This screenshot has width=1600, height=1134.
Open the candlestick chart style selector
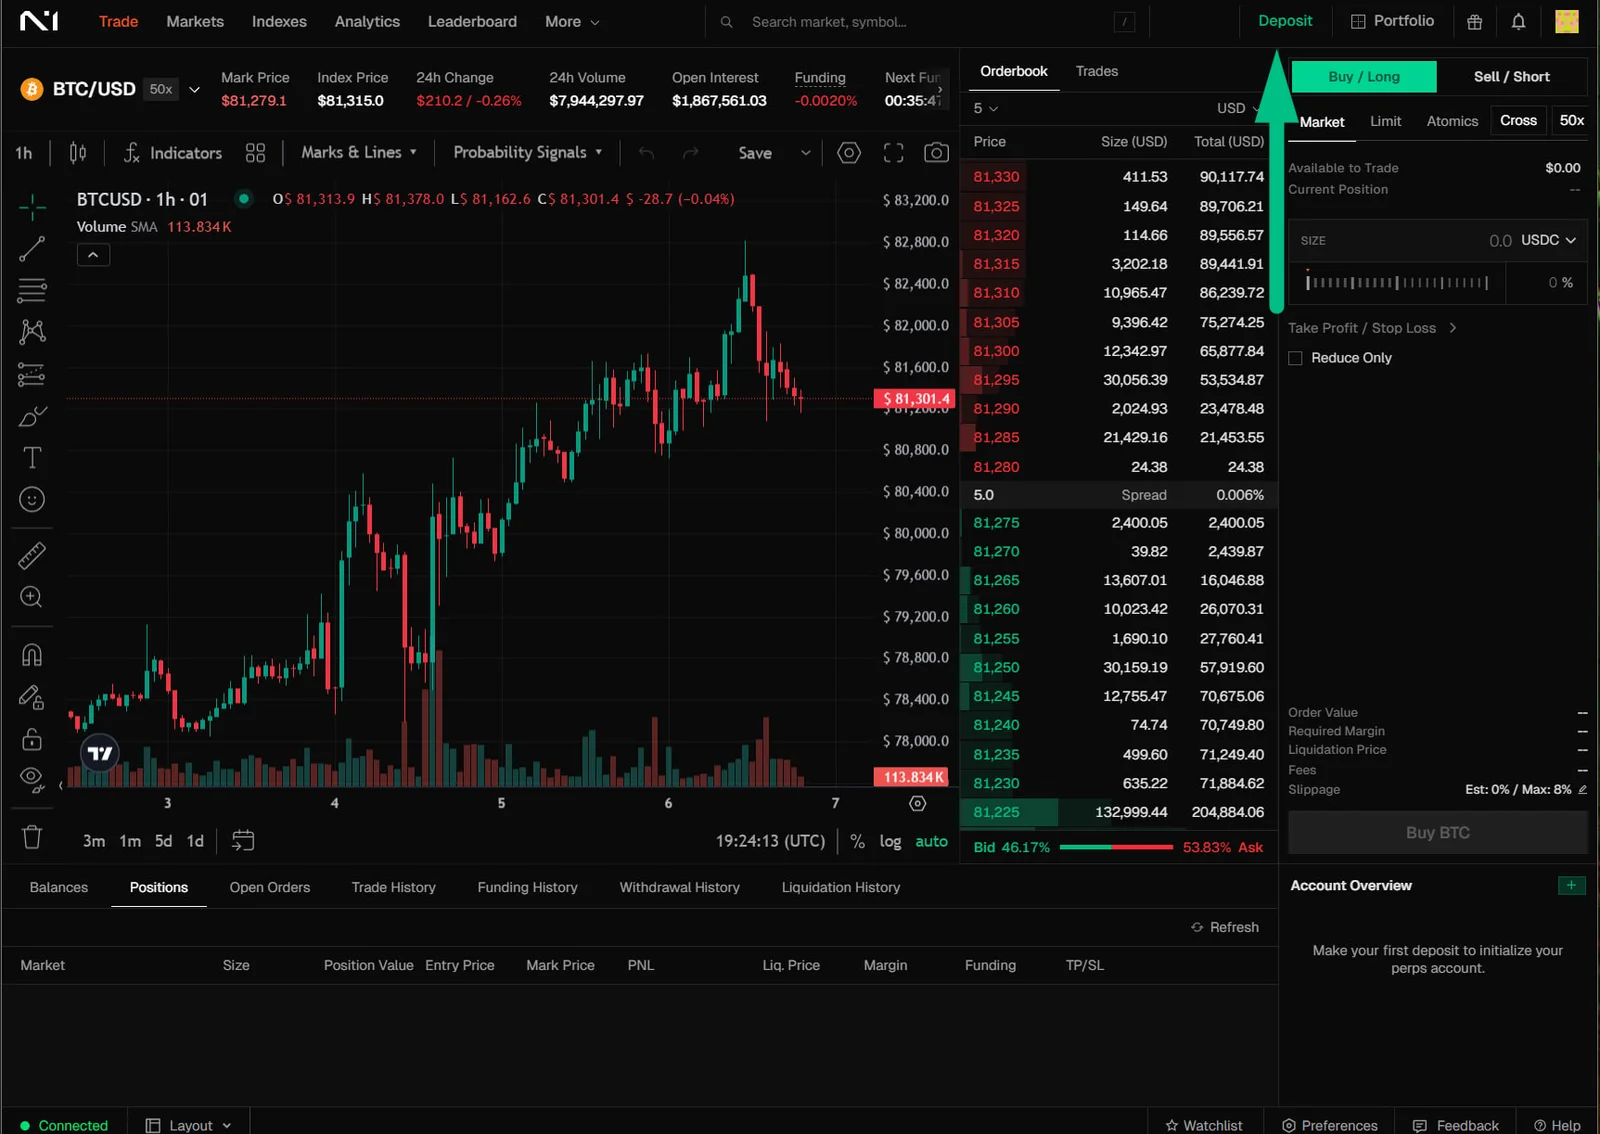(x=78, y=153)
